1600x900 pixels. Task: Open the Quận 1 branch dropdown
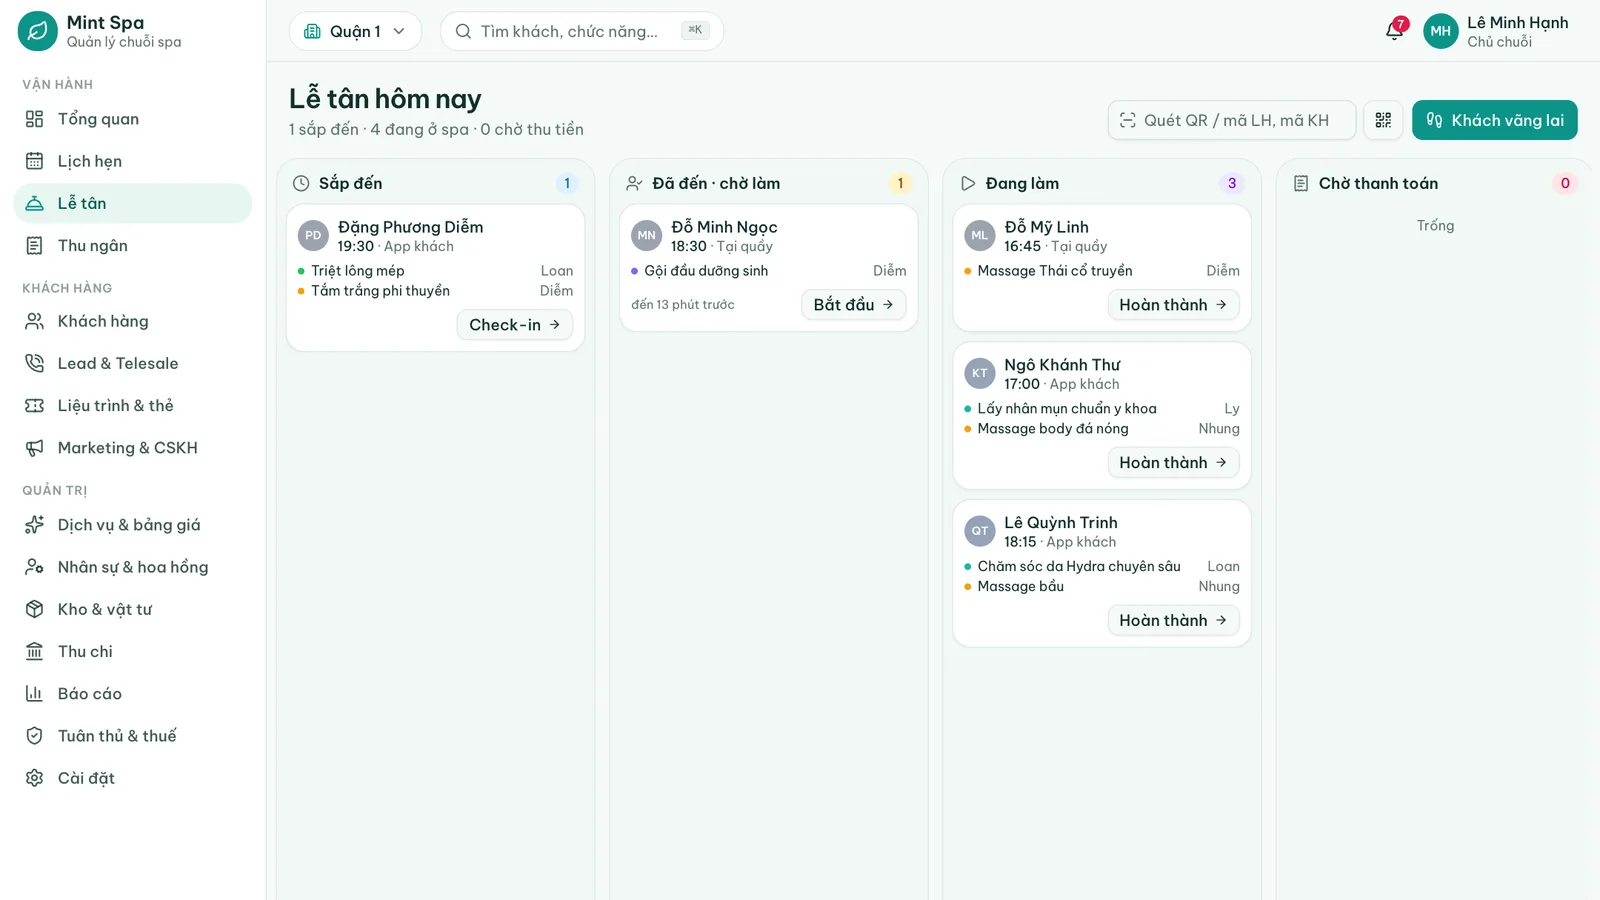(x=355, y=31)
